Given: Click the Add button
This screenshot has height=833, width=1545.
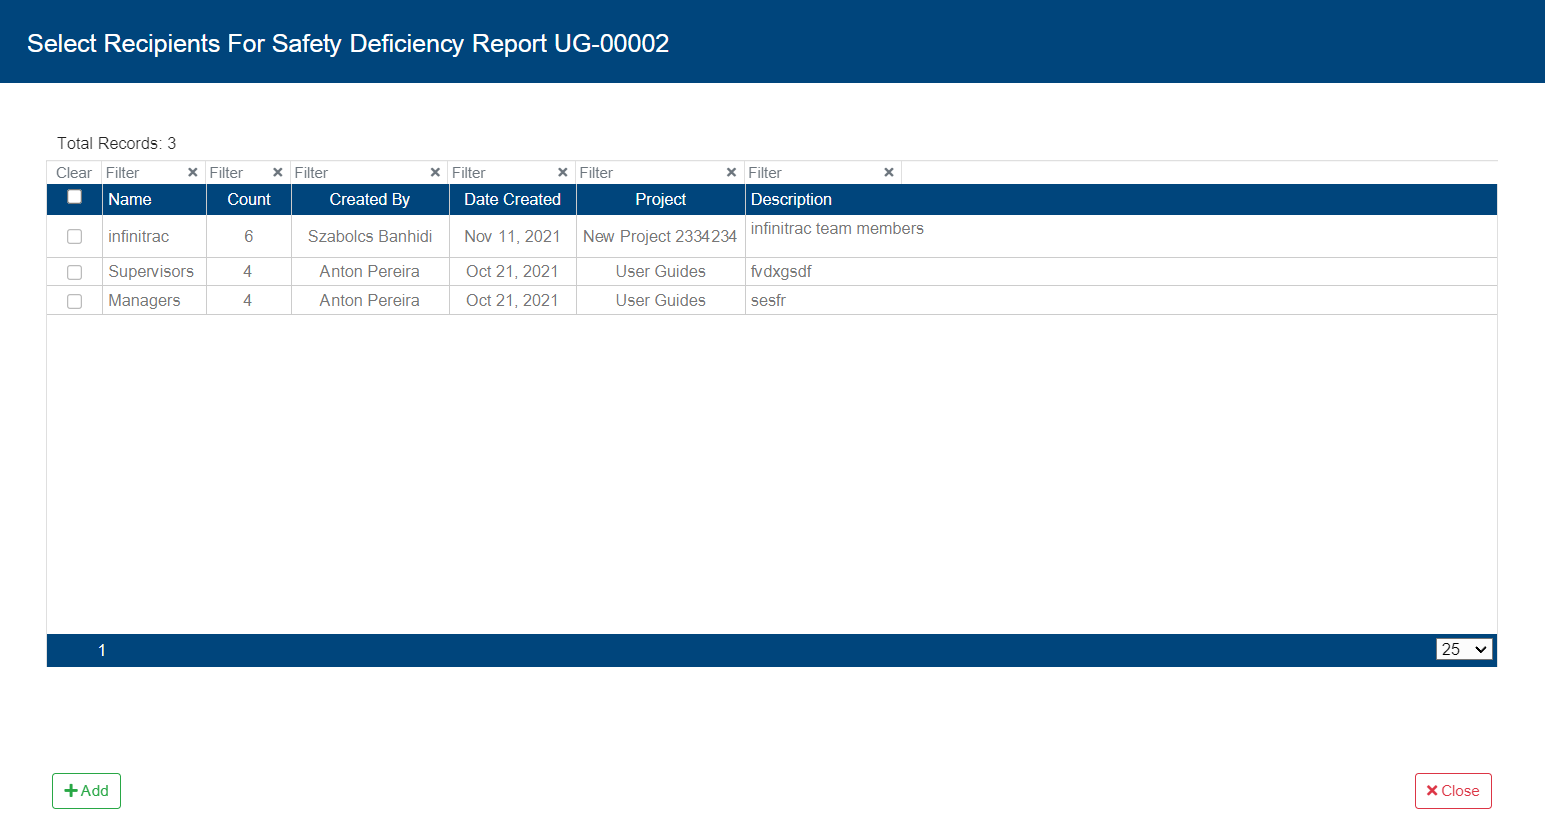Looking at the screenshot, I should pyautogui.click(x=86, y=791).
